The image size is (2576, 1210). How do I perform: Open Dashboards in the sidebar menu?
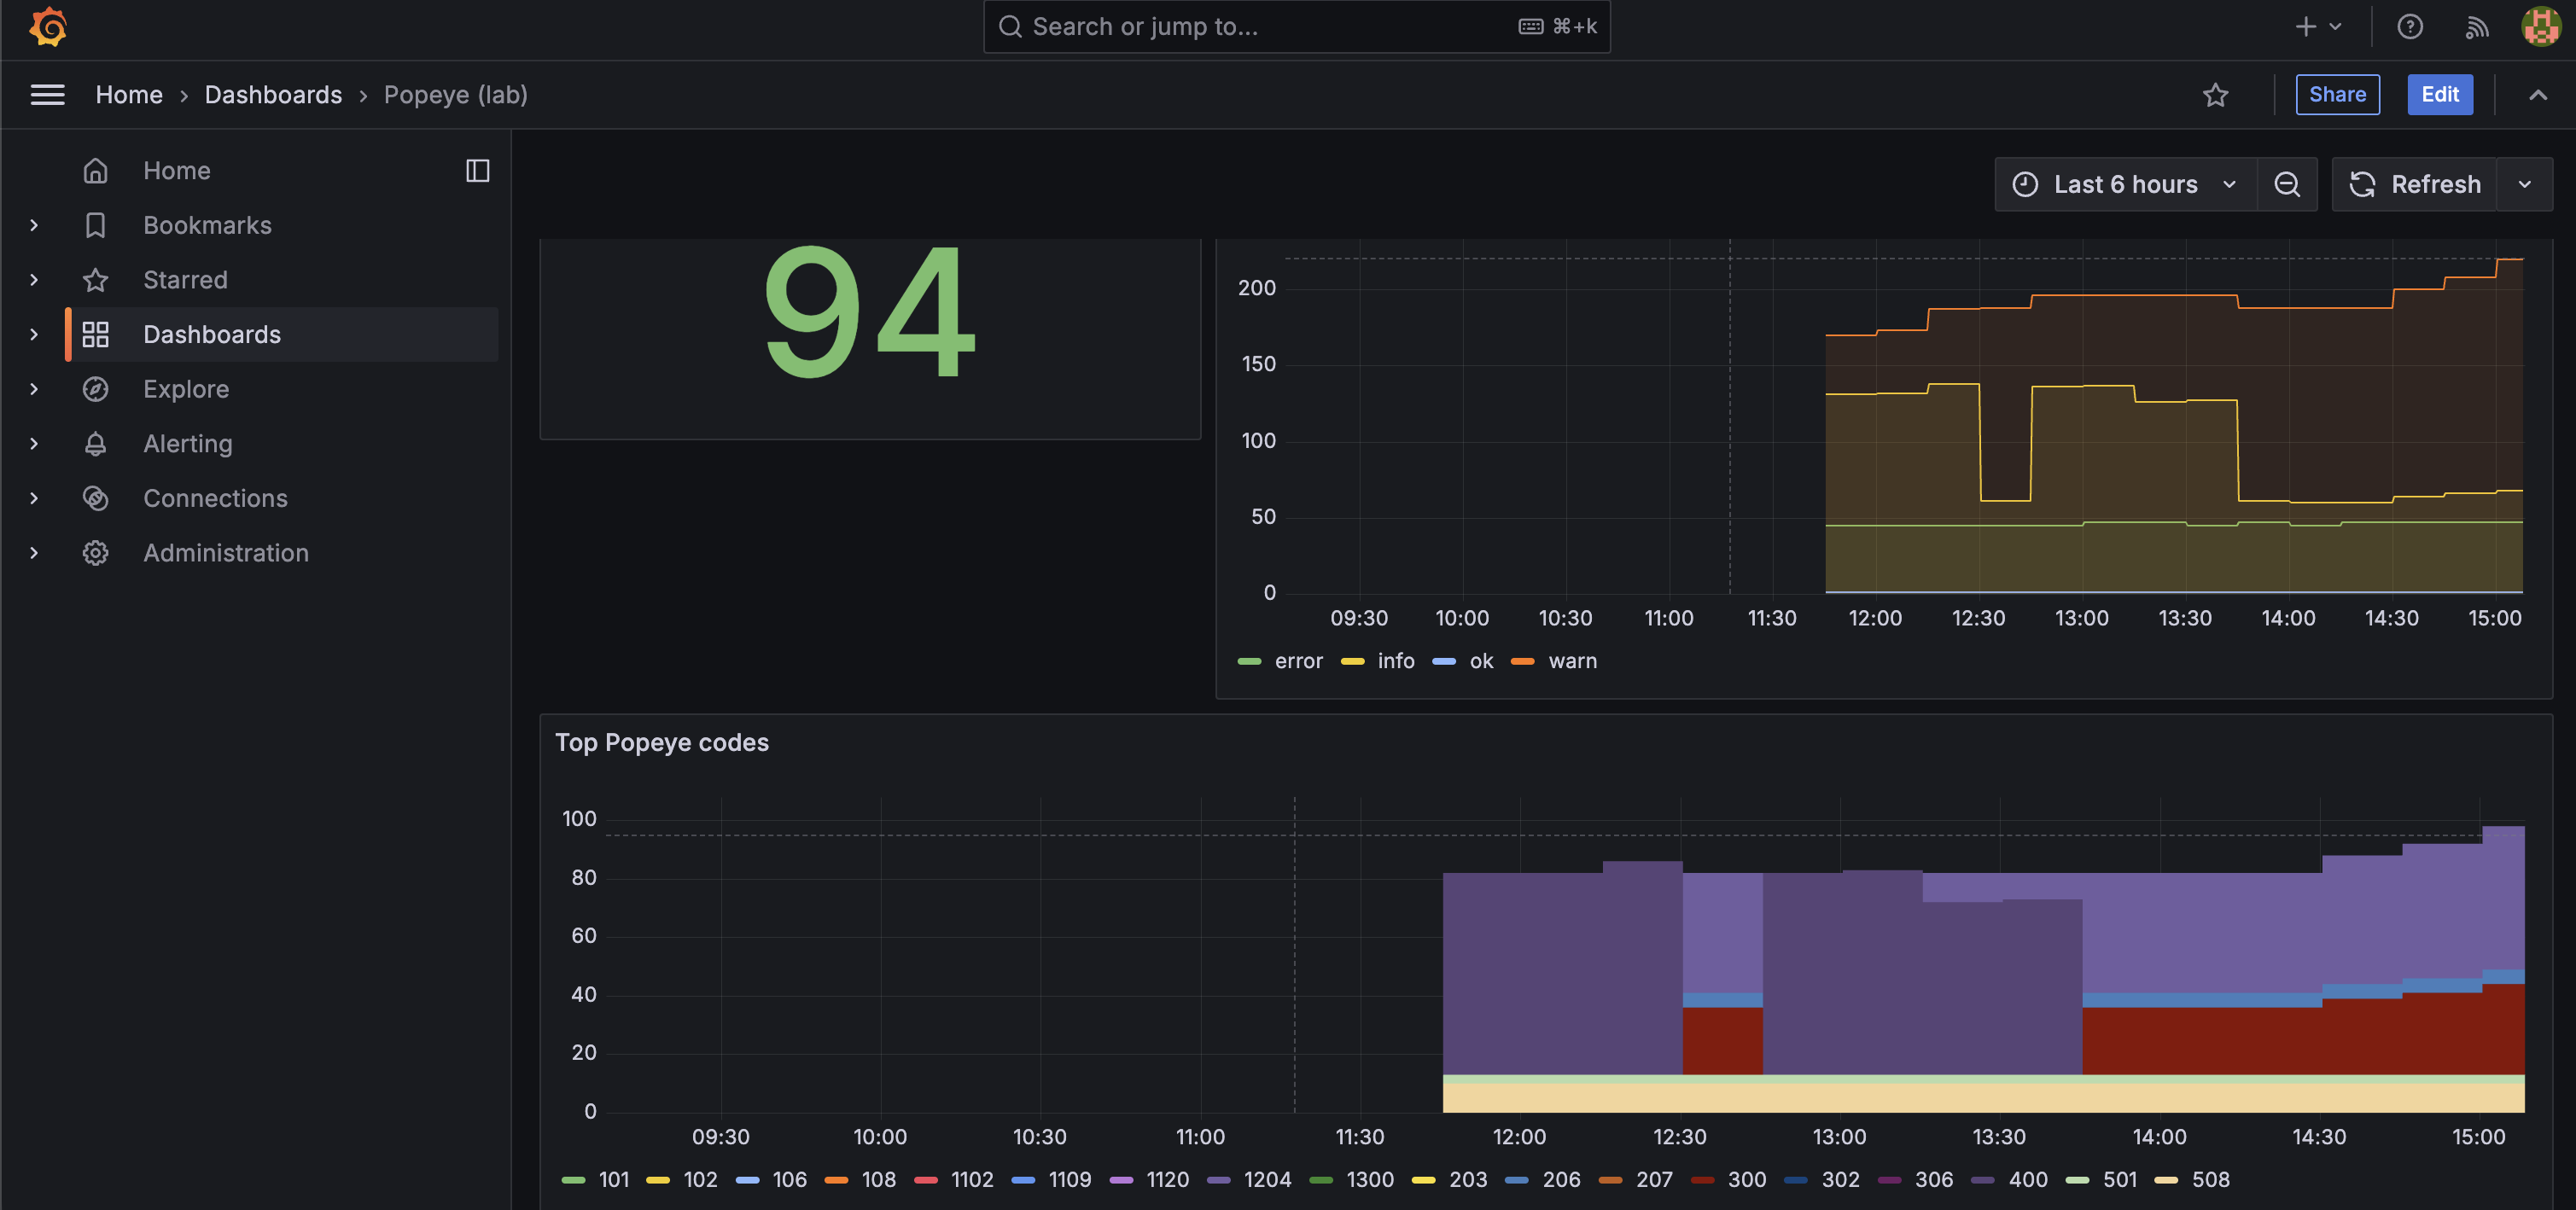[x=212, y=334]
